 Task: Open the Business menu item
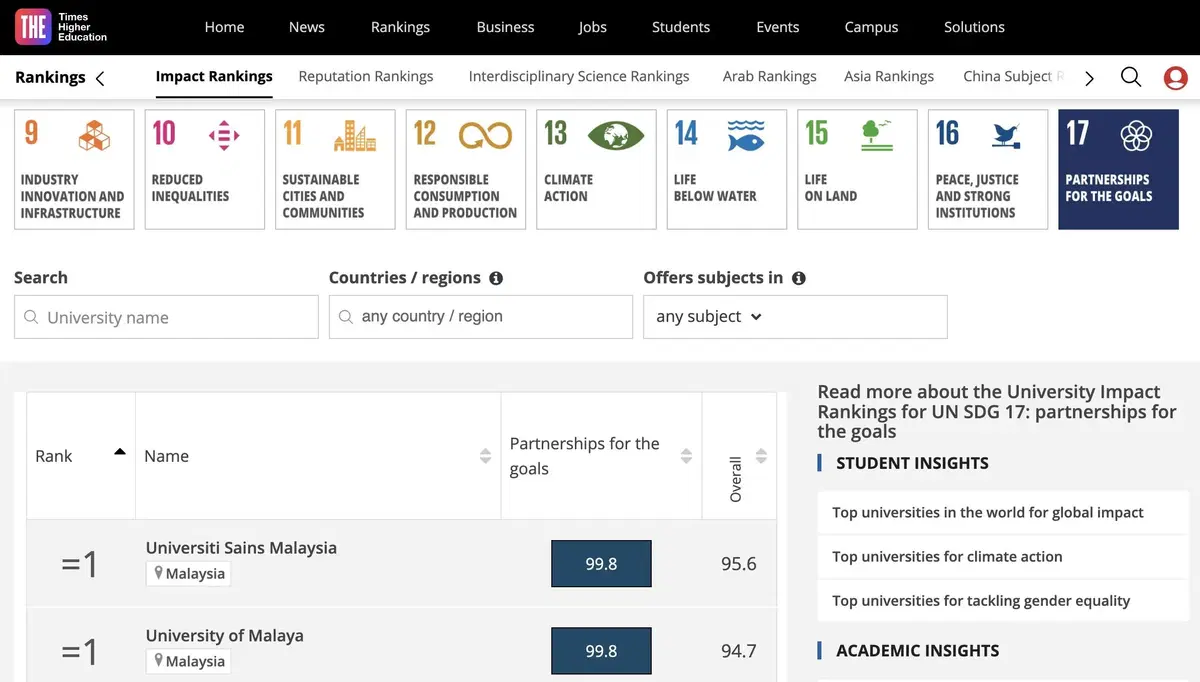point(505,27)
